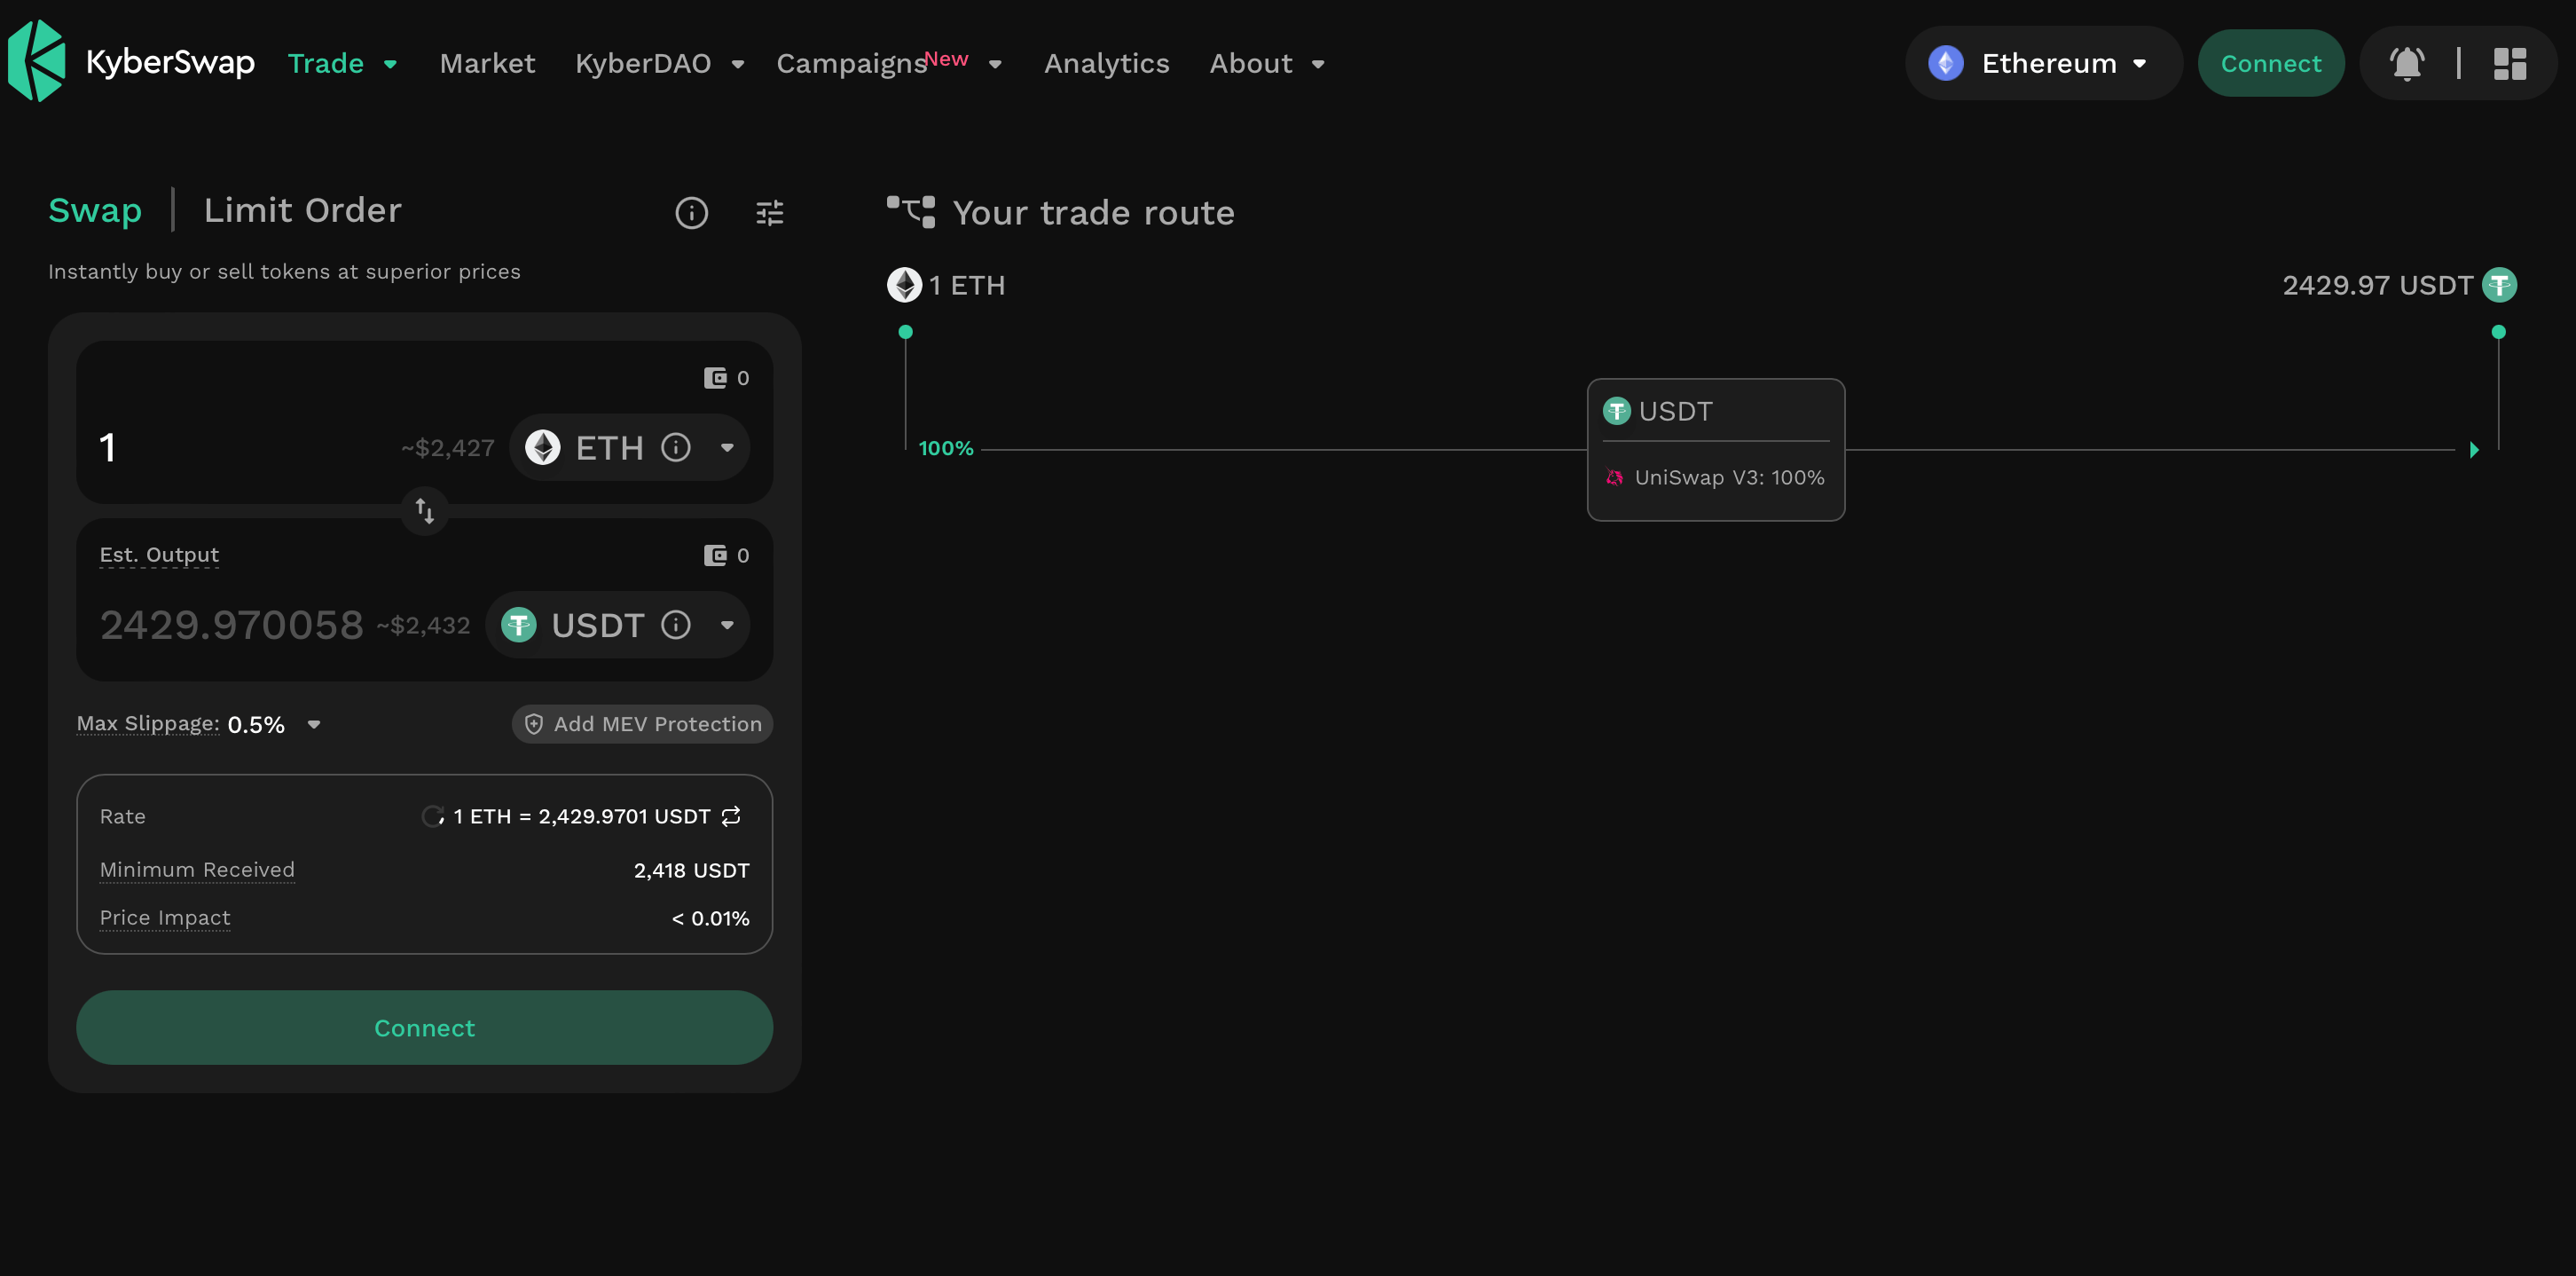Click the swap direction arrows icon
The image size is (2576, 1276).
click(x=424, y=511)
